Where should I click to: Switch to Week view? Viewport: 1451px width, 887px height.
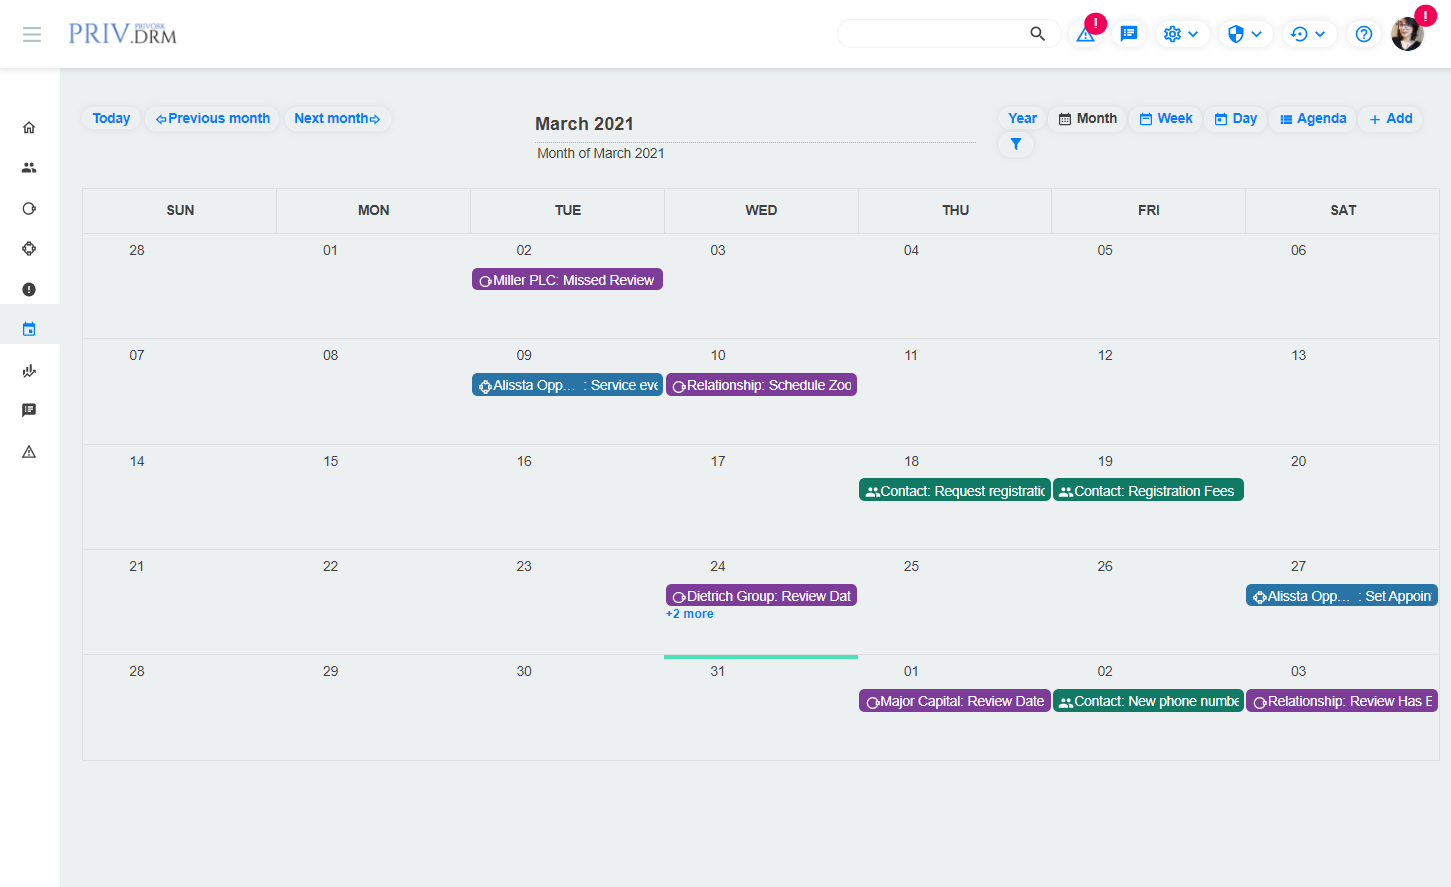1165,119
